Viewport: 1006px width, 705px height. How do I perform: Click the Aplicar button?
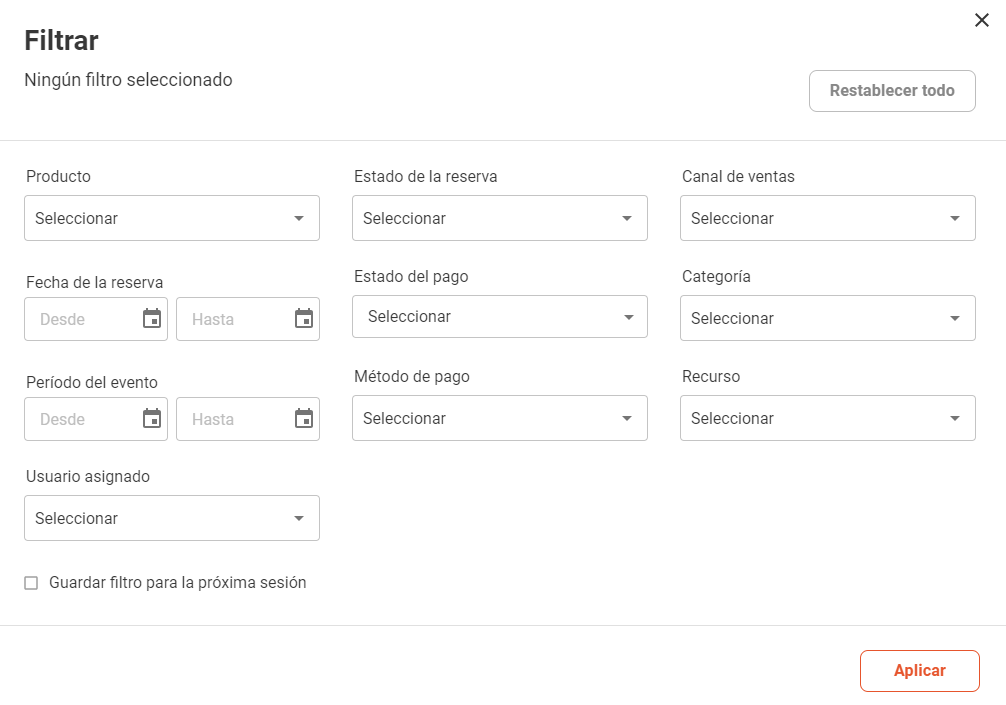pos(919,671)
